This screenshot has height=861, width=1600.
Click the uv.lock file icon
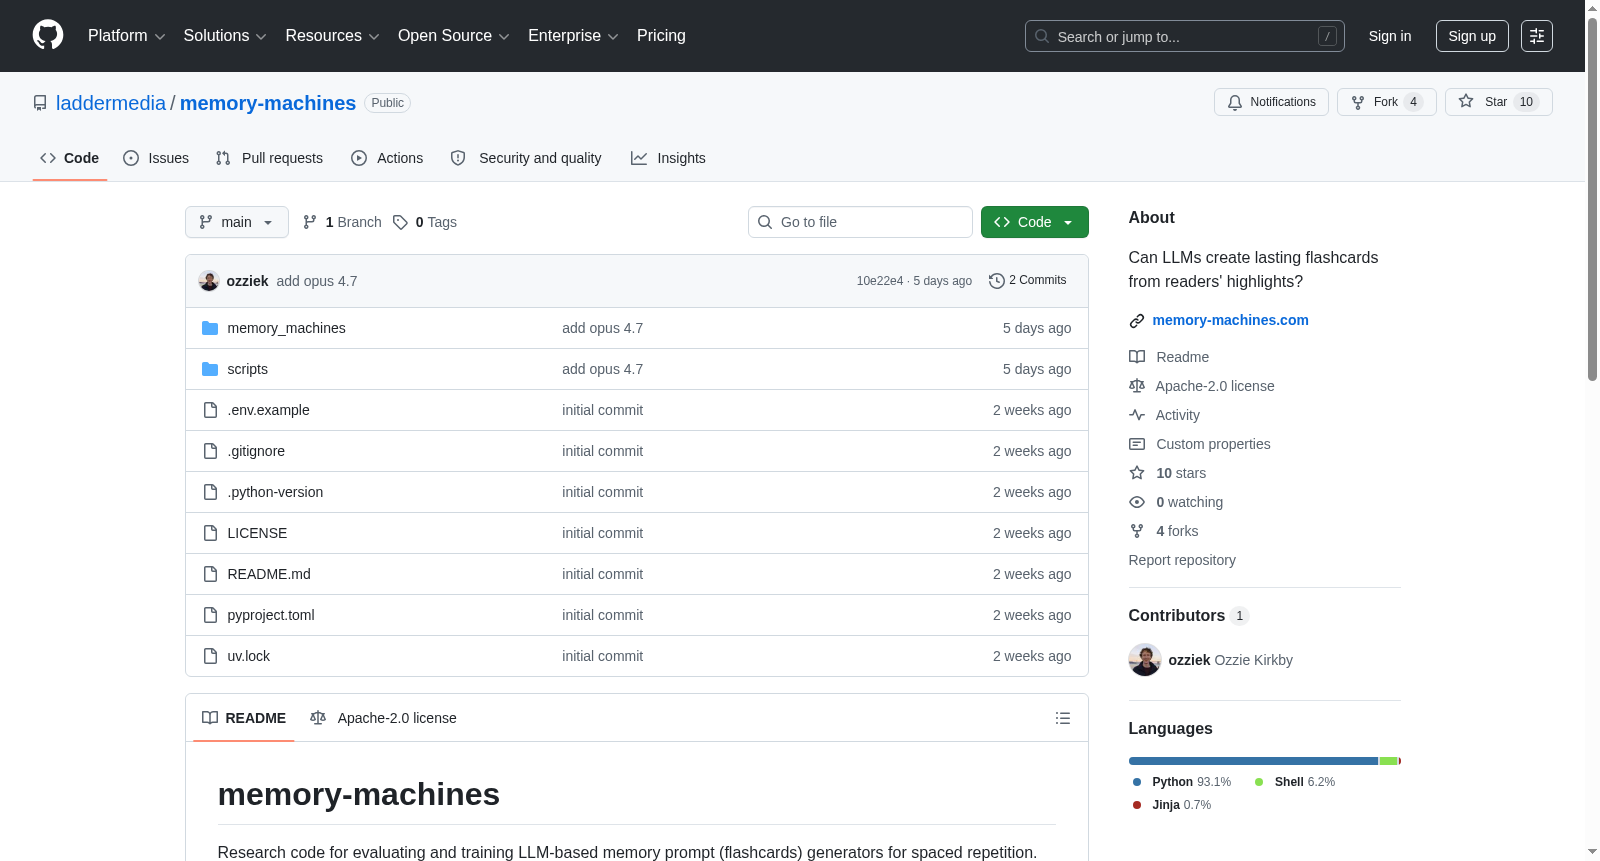point(210,656)
